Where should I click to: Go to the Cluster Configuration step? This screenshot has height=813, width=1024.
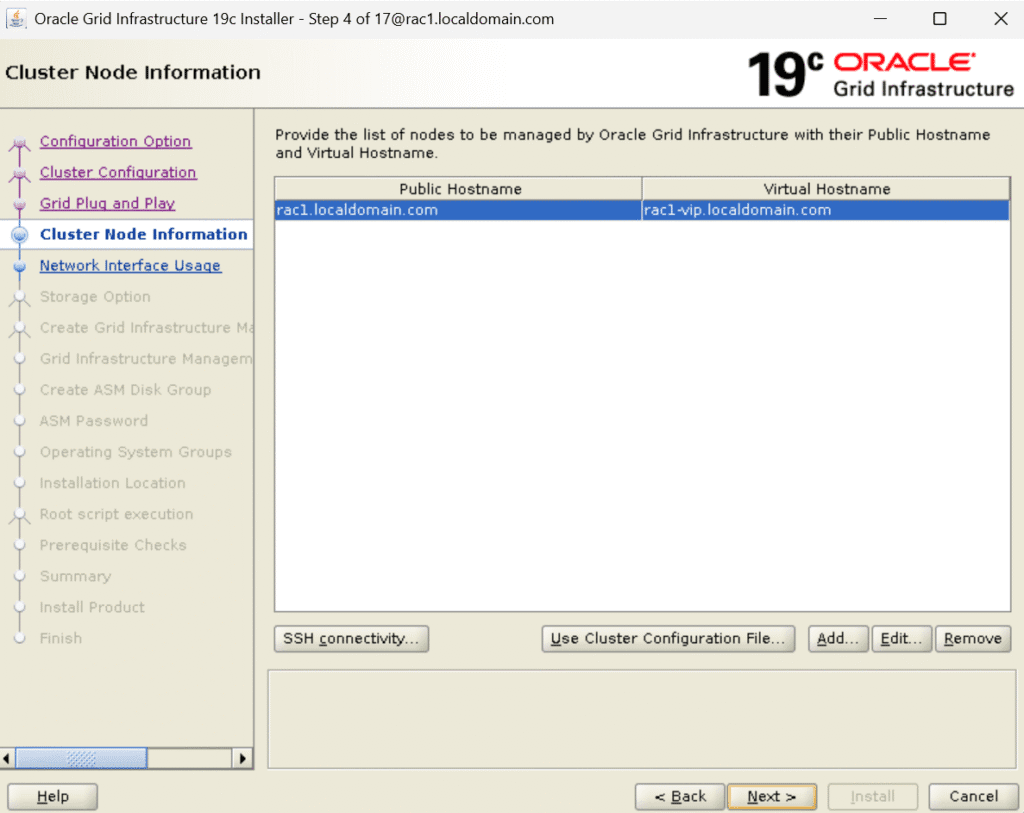click(x=118, y=173)
